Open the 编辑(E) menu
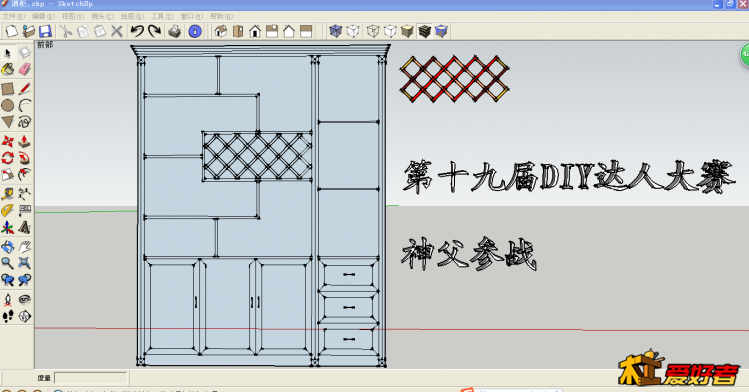The image size is (749, 392). 43,16
